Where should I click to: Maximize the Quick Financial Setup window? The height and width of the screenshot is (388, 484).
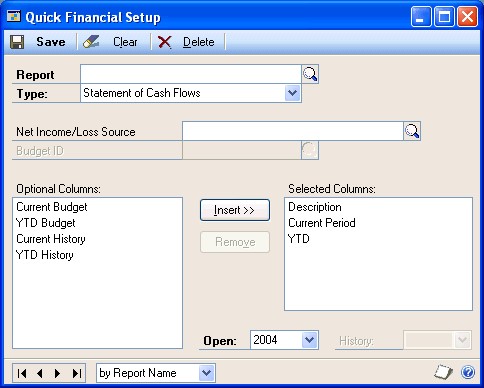point(444,17)
